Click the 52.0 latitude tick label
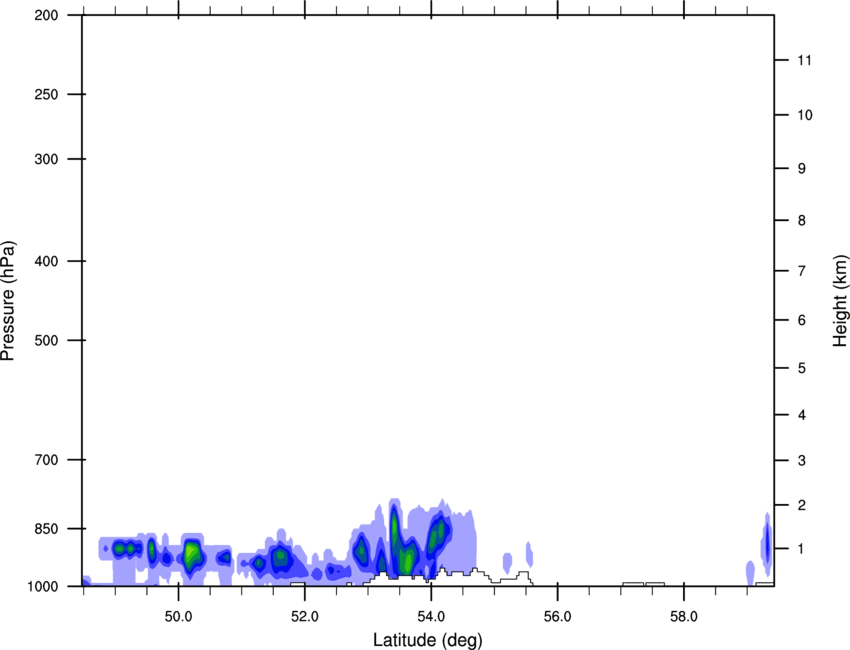The width and height of the screenshot is (850, 650). pyautogui.click(x=305, y=617)
